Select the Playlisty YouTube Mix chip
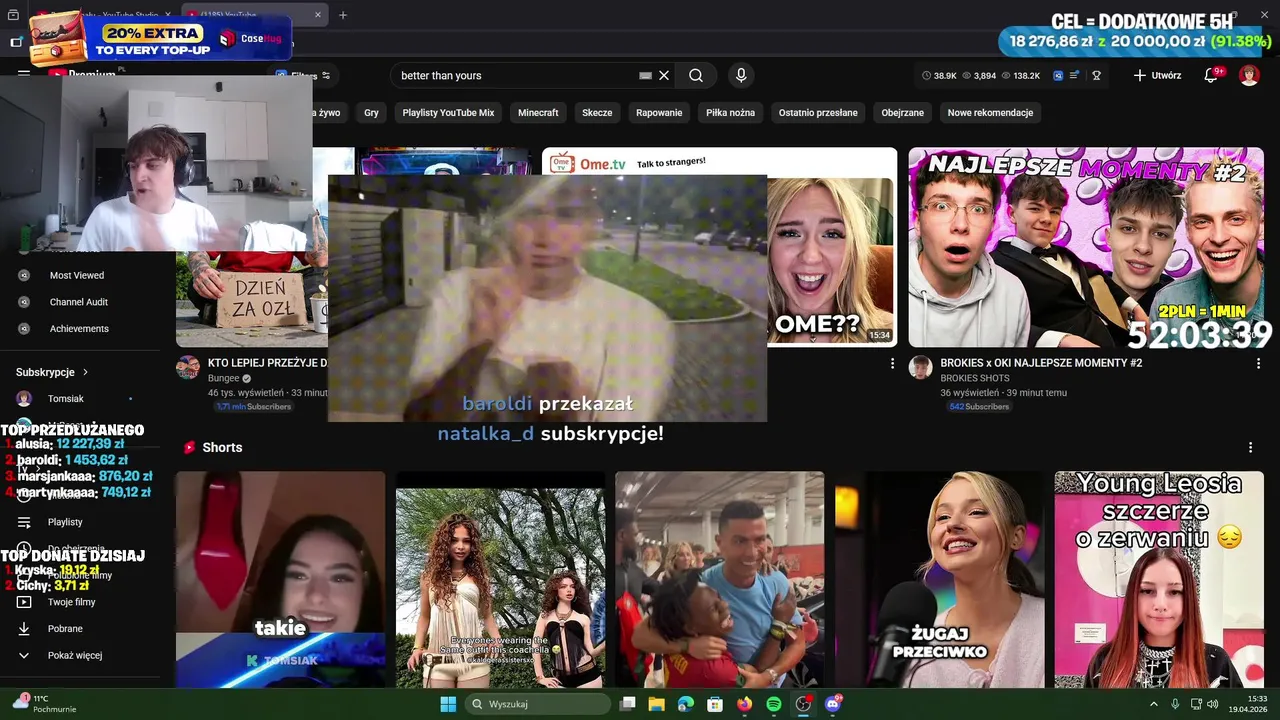Screen dimensions: 1280x720 (x=448, y=113)
